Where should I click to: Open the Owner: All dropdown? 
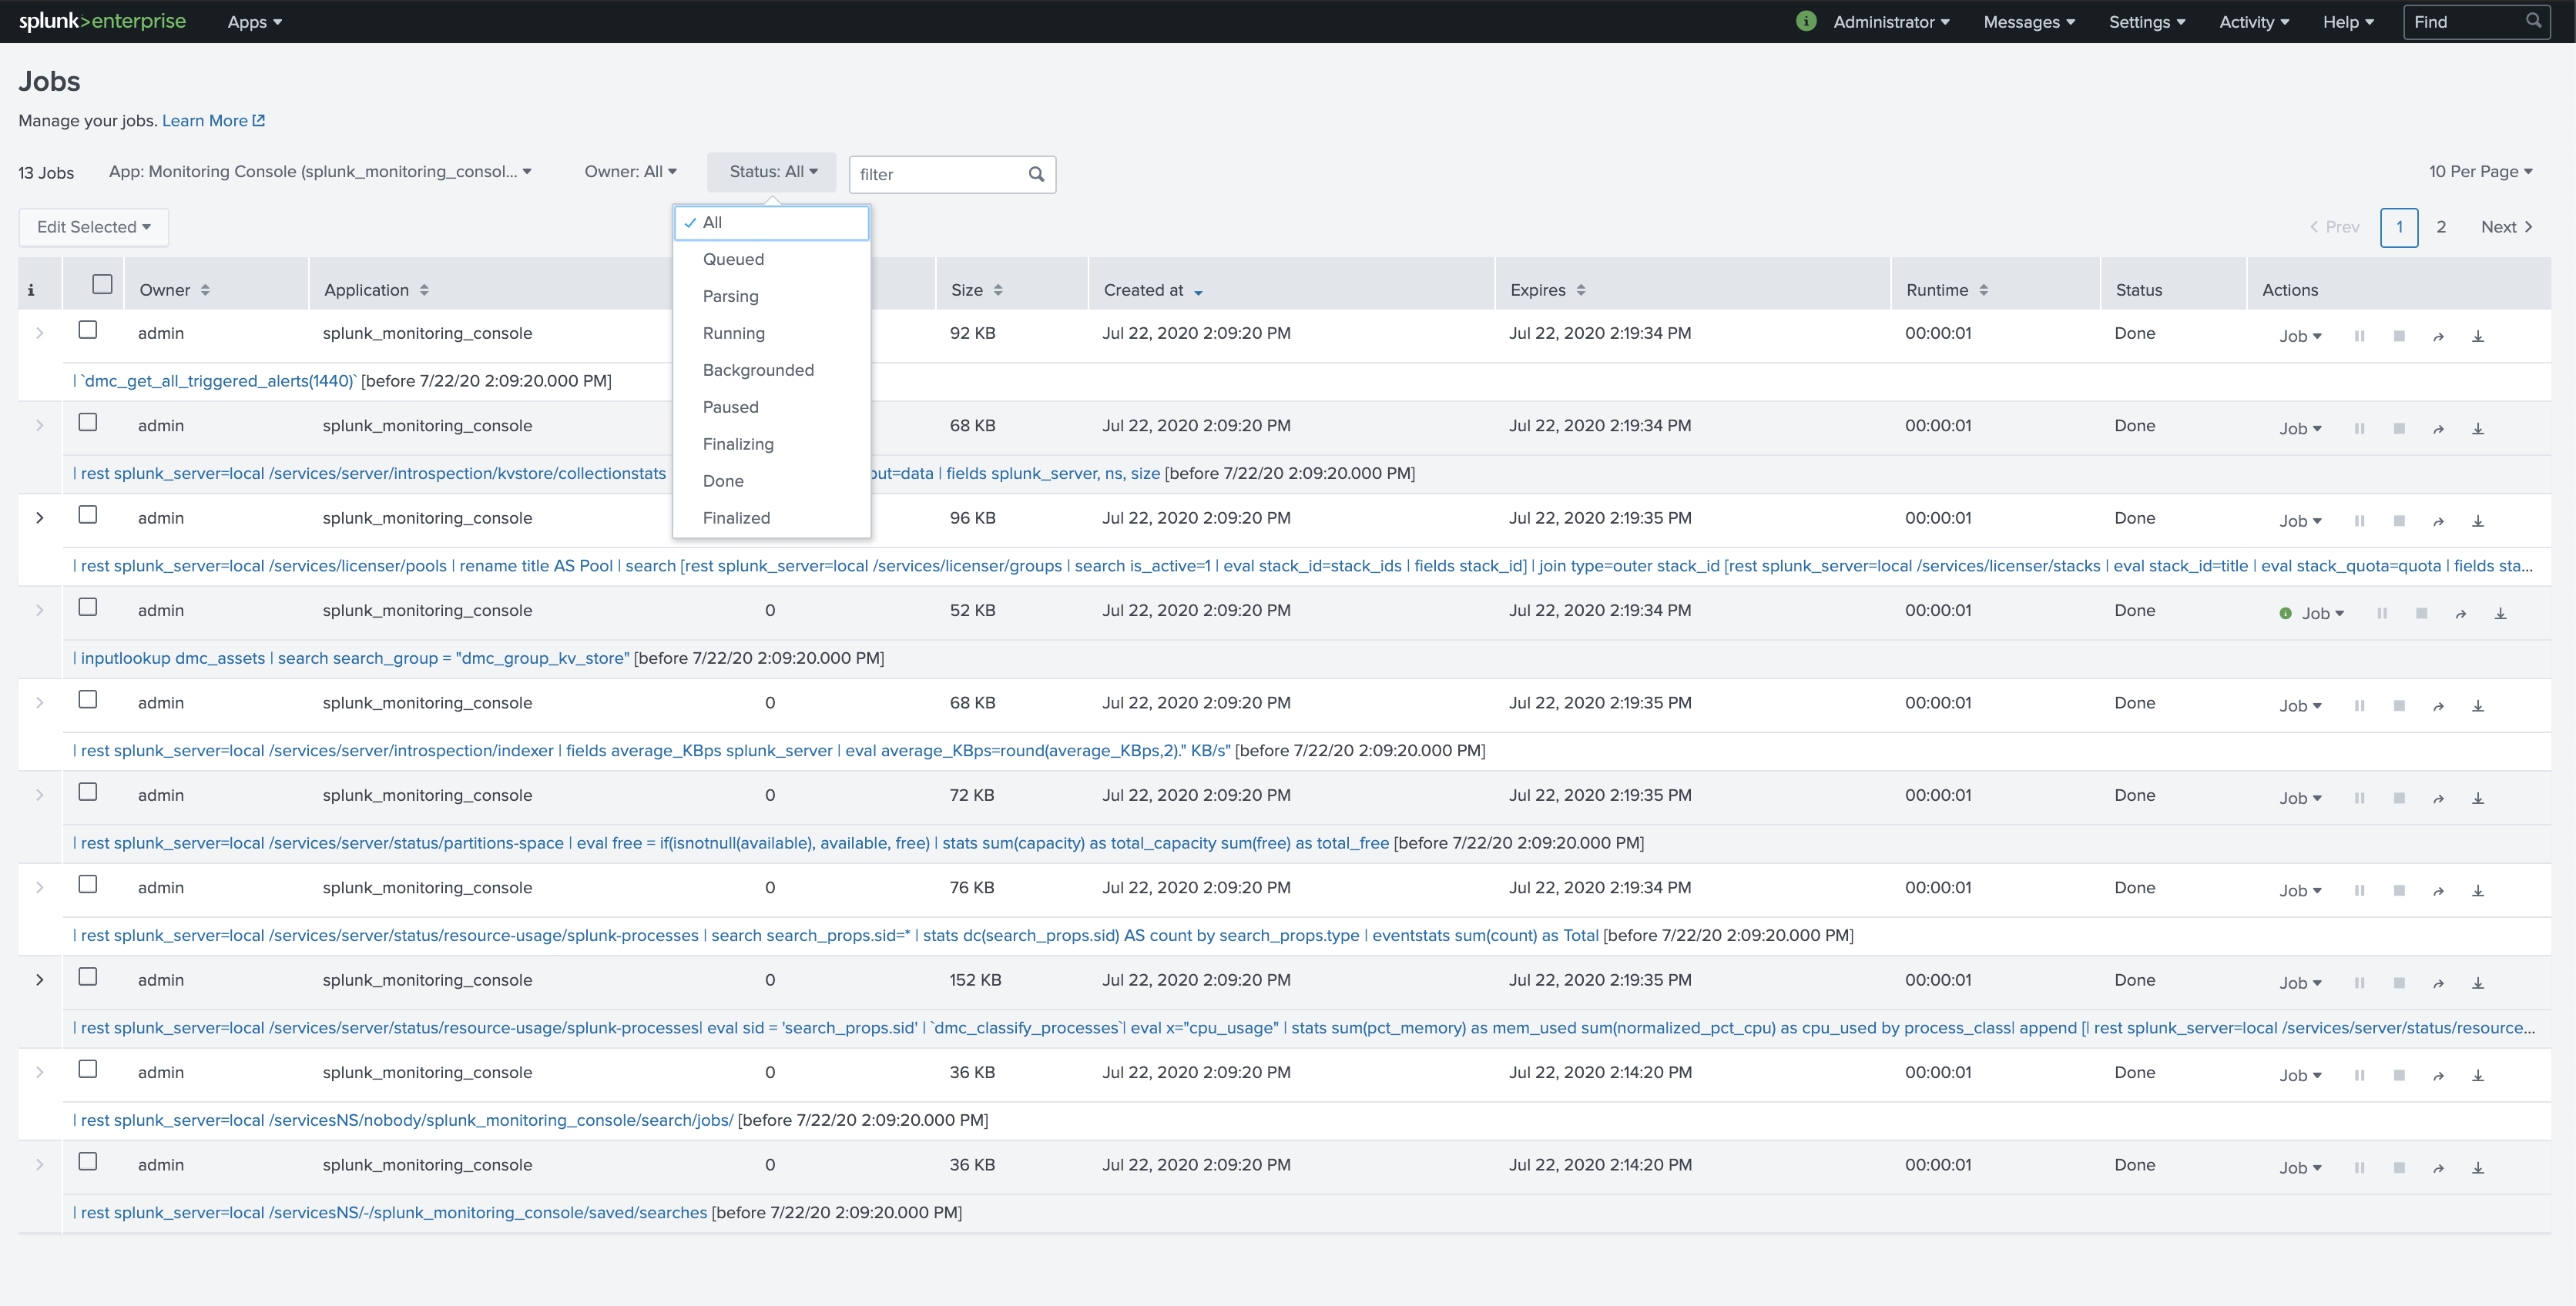tap(630, 171)
